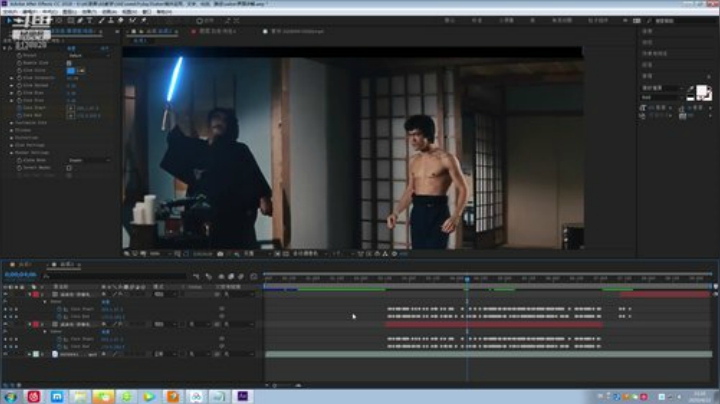Toggle transparency grid in the viewer

(286, 254)
